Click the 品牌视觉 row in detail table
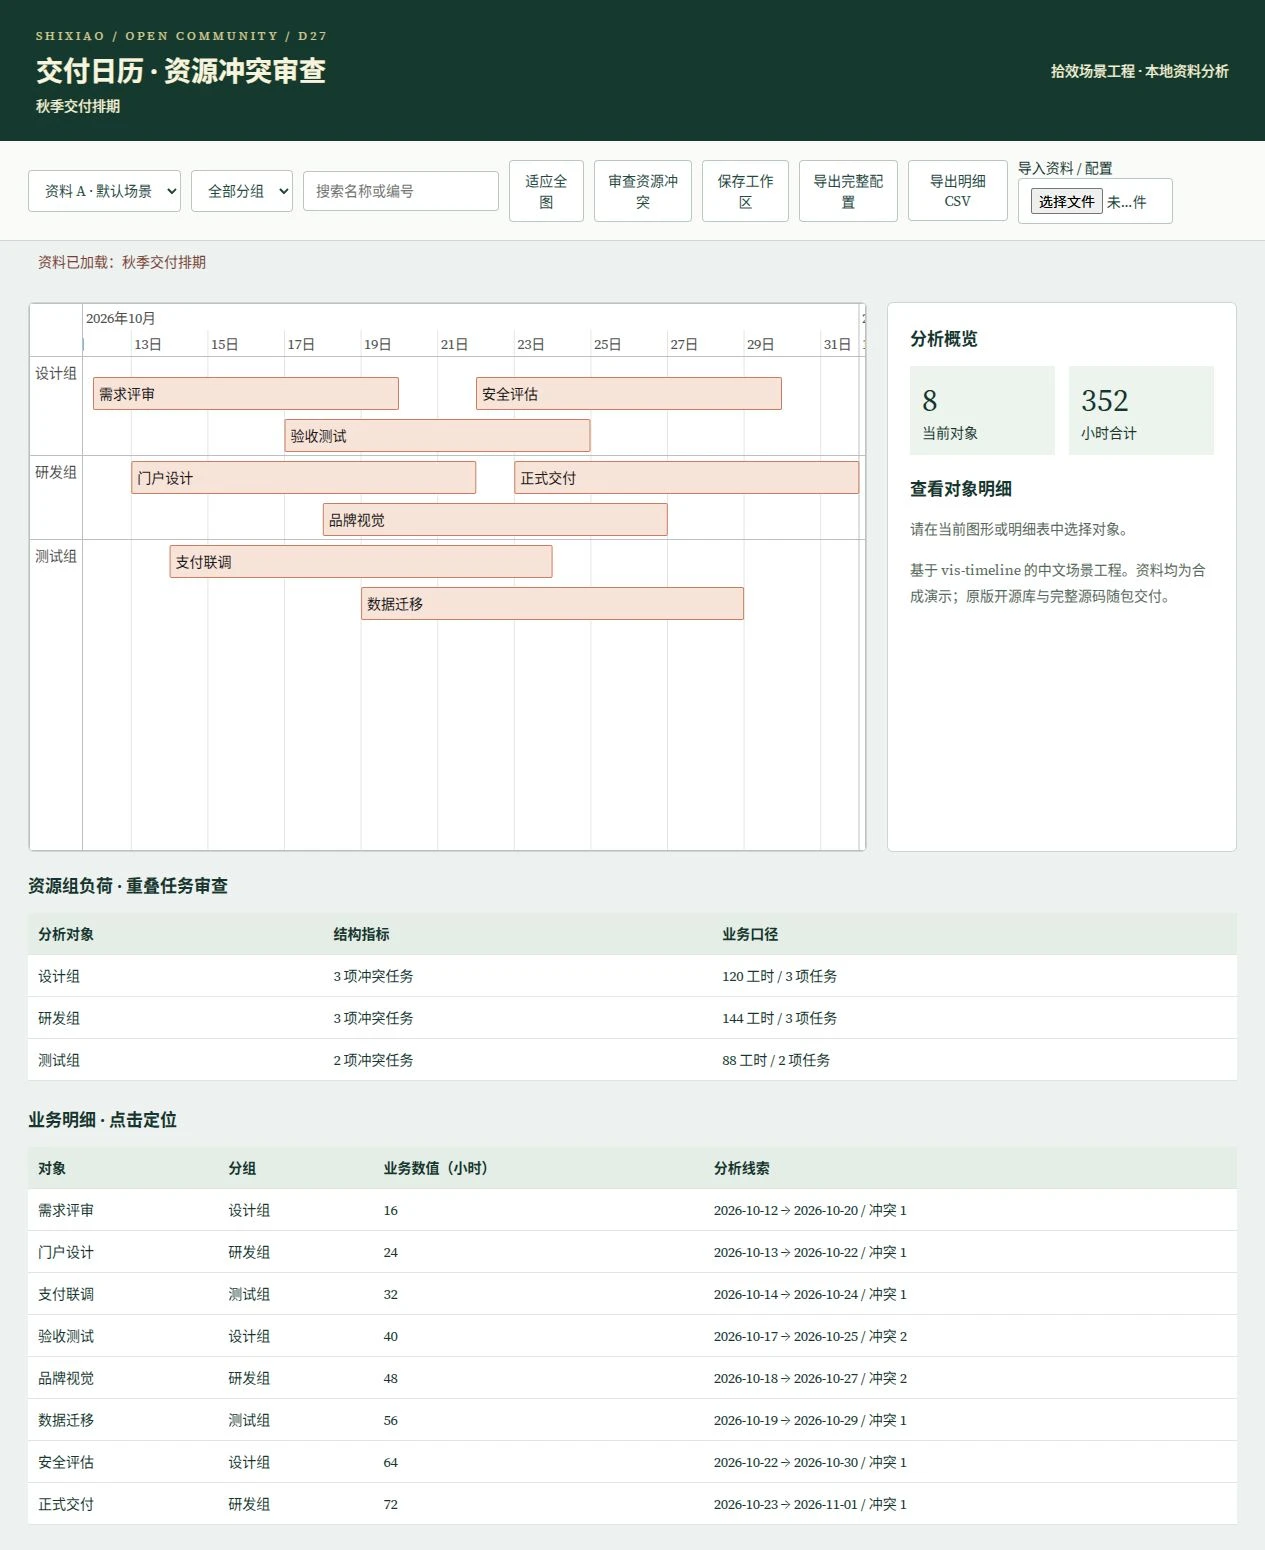Viewport: 1265px width, 1550px height. [632, 1378]
